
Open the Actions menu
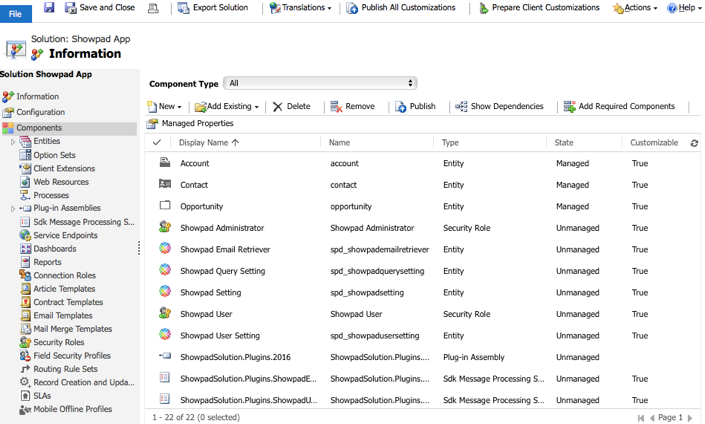tap(635, 8)
